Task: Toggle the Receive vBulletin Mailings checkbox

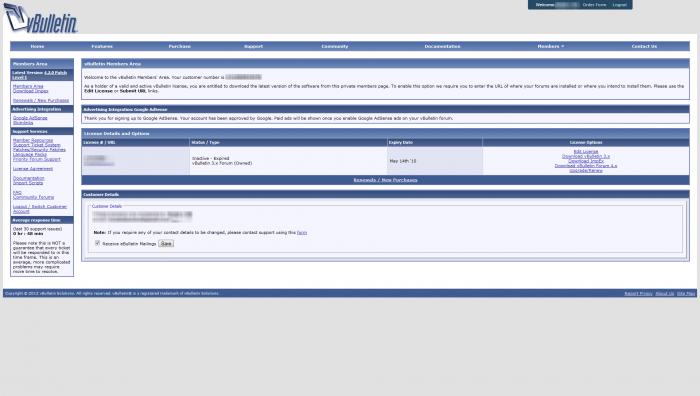Action: point(97,243)
